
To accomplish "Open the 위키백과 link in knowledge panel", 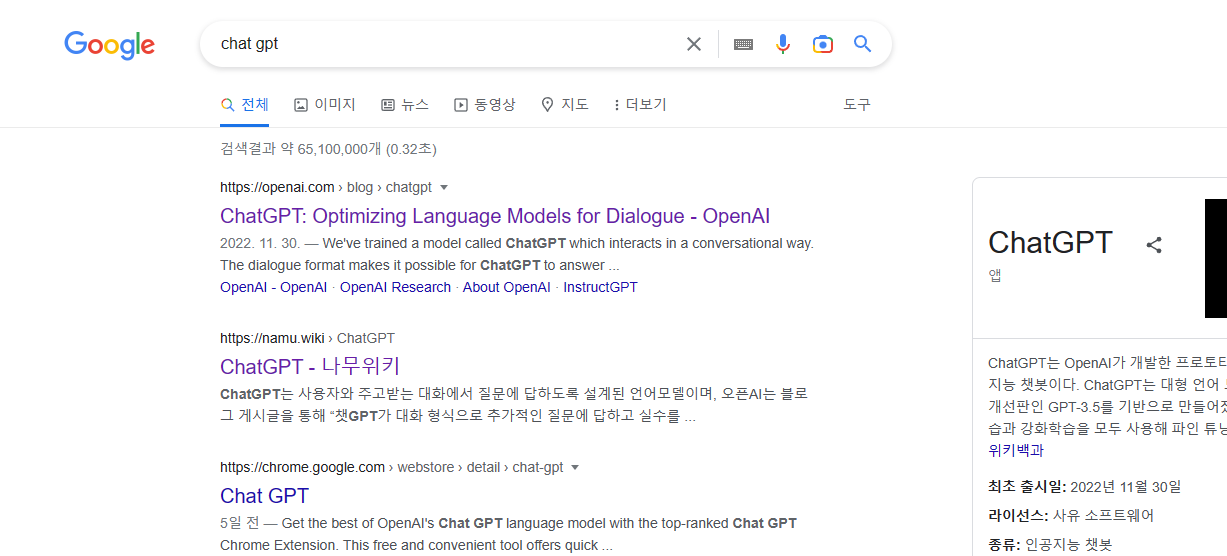I will [x=1015, y=450].
